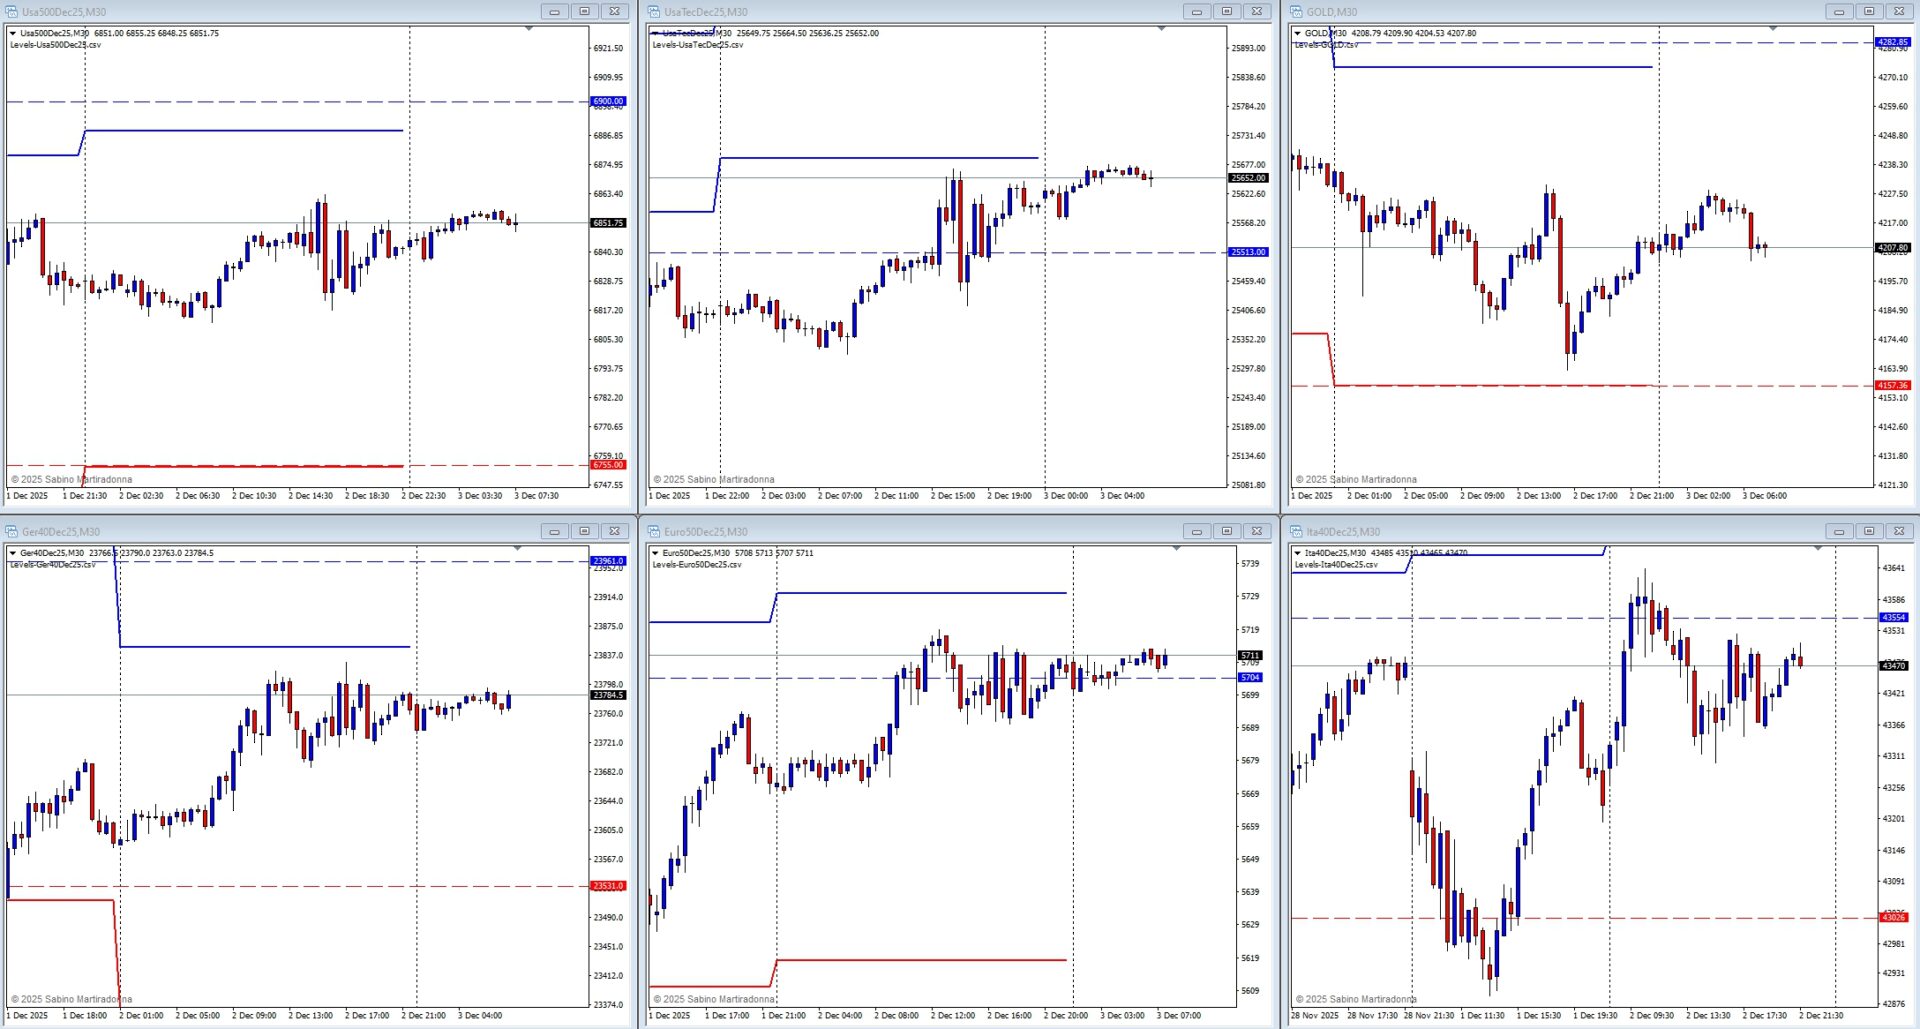The height and width of the screenshot is (1029, 1920).
Task: Click the Ita40Dec25 chart window icon
Action: (1296, 532)
